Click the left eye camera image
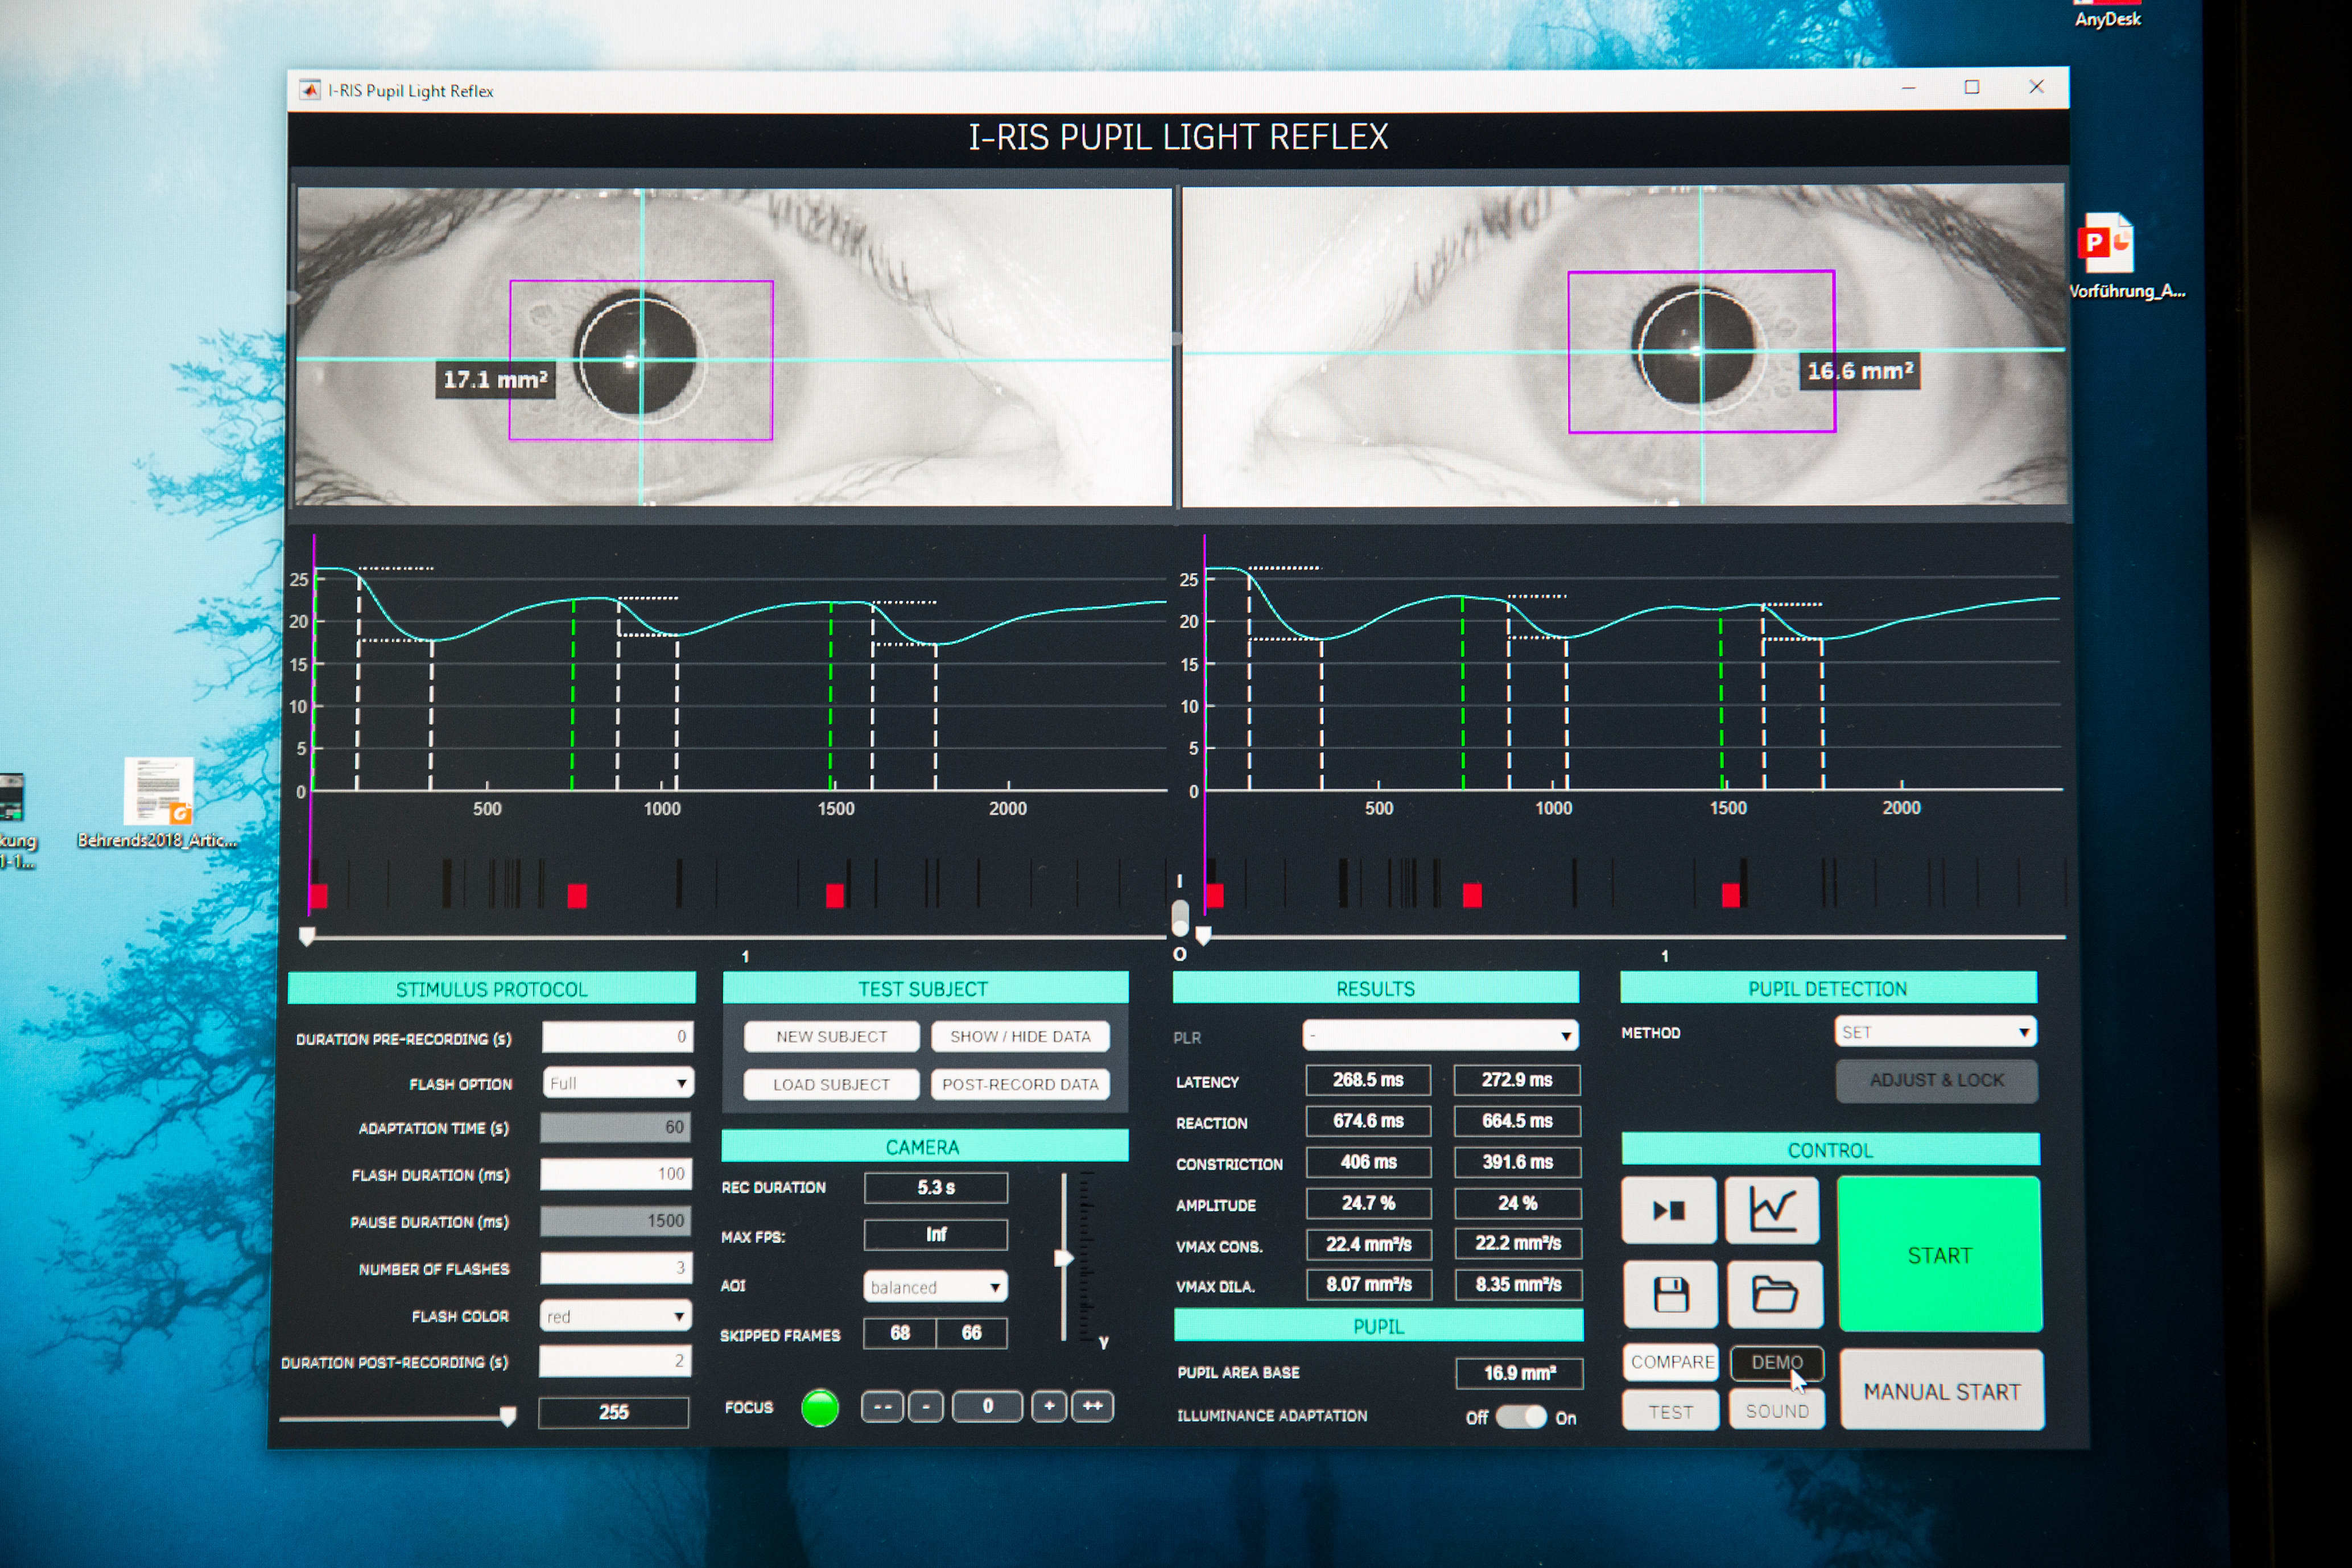The image size is (2352, 1568). (733, 347)
